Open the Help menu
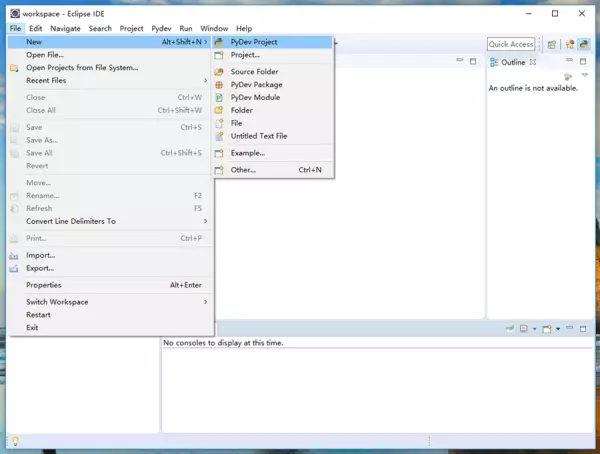 pos(244,28)
